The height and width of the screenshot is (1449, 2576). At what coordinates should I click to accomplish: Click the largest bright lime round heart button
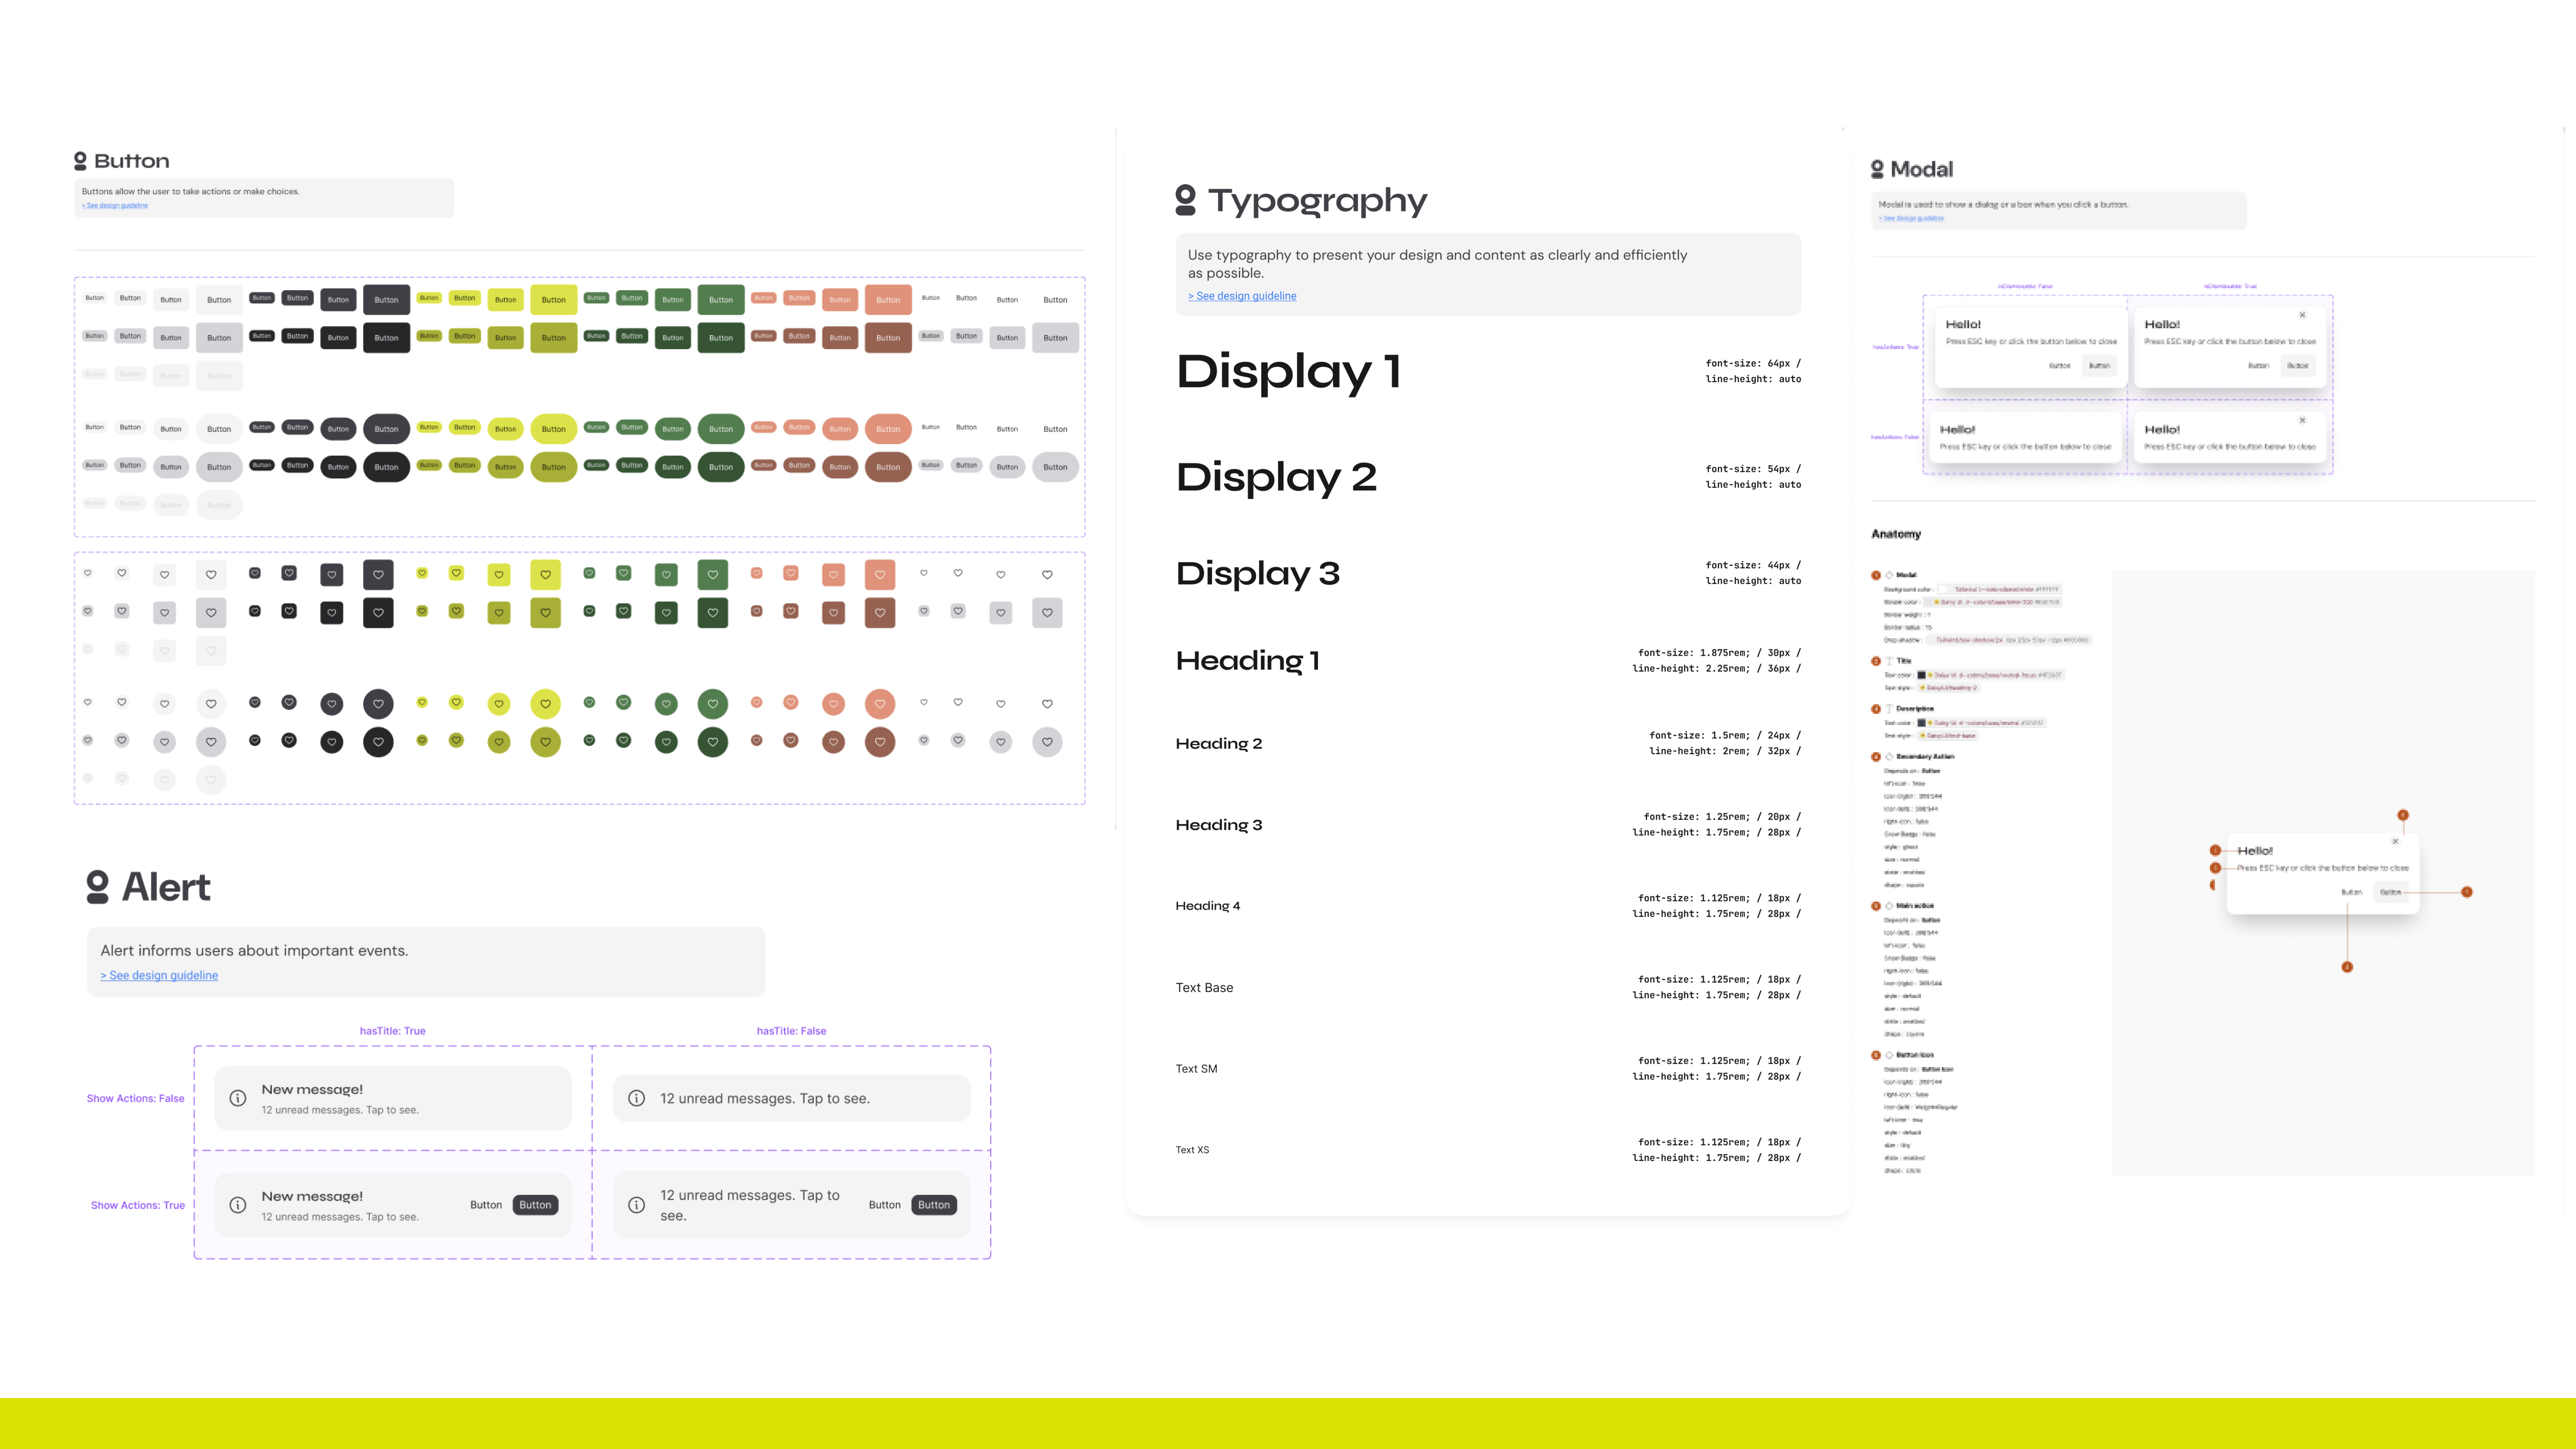pos(545,704)
